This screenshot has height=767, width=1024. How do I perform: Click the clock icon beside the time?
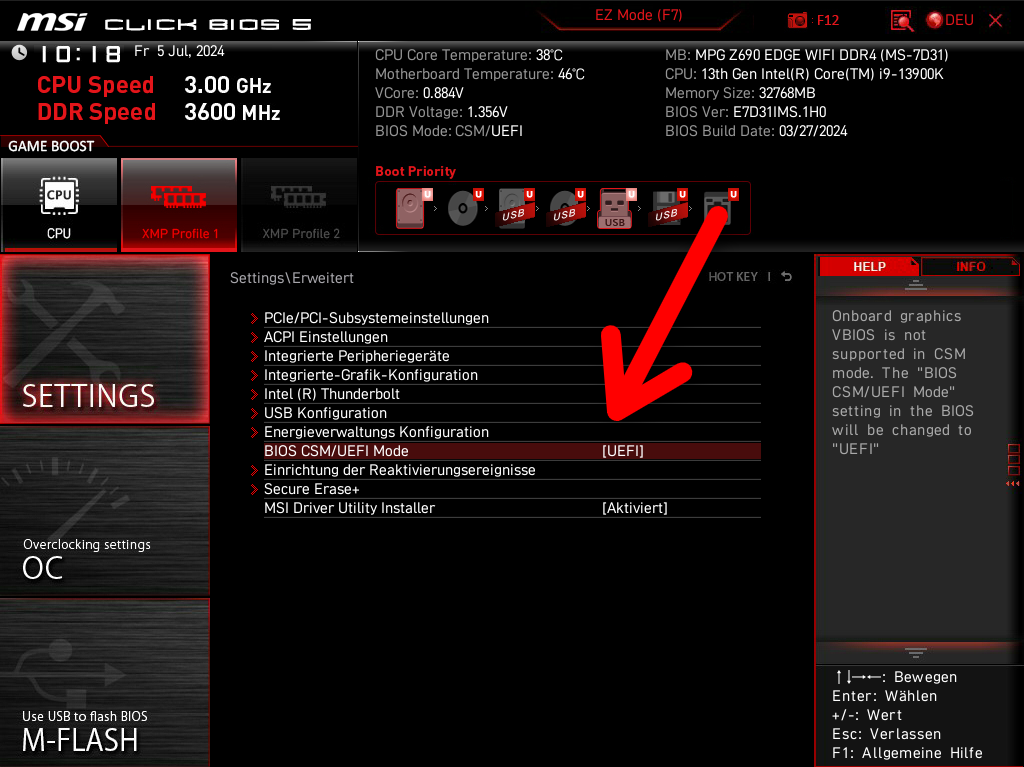20,52
